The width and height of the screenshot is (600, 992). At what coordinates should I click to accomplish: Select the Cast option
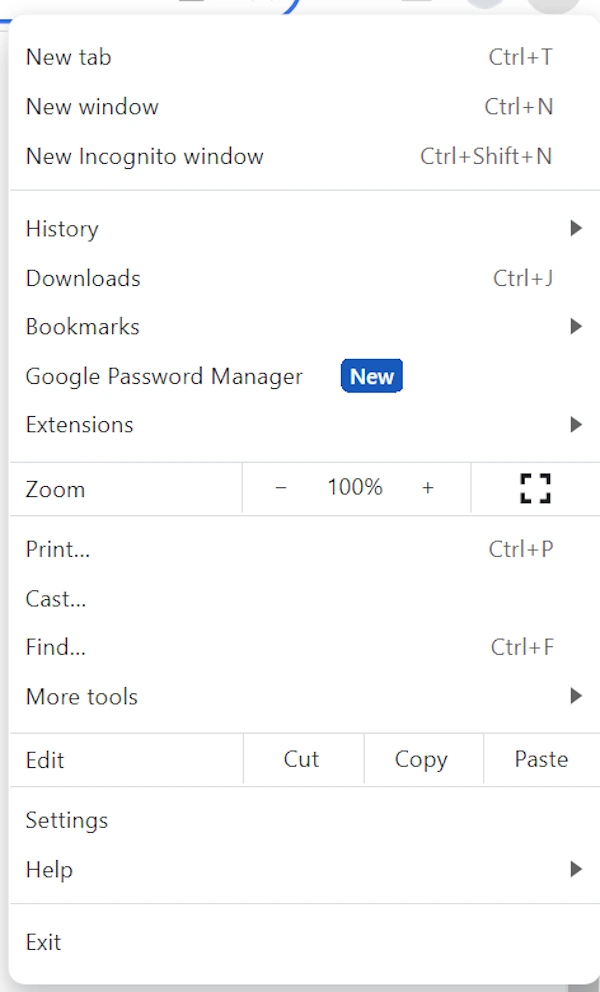point(56,599)
